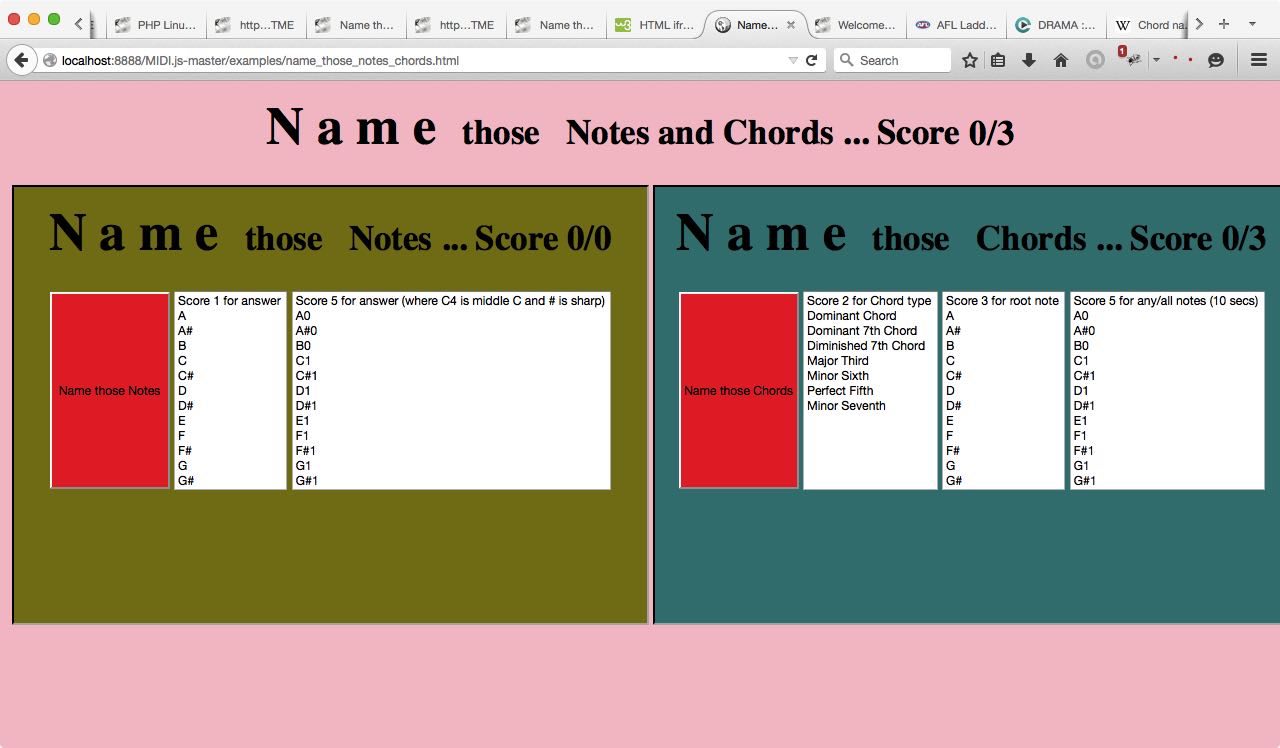Click the smiley face chat icon
1280x748 pixels.
[x=1216, y=60]
